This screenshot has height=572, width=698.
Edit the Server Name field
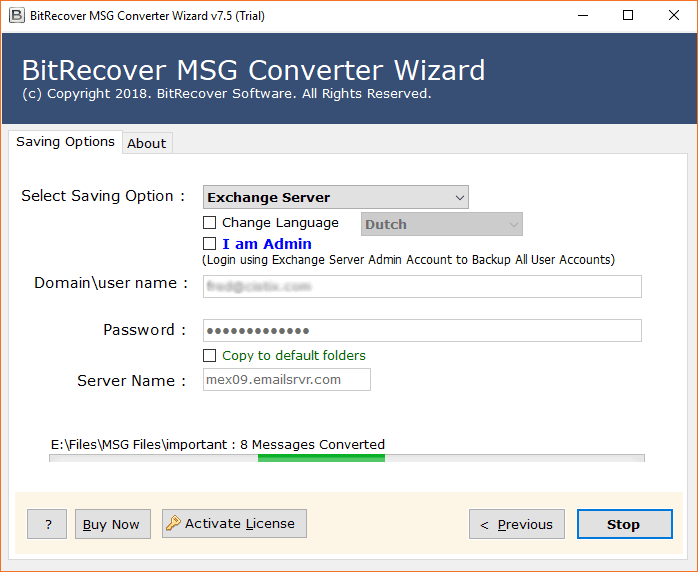pos(287,380)
